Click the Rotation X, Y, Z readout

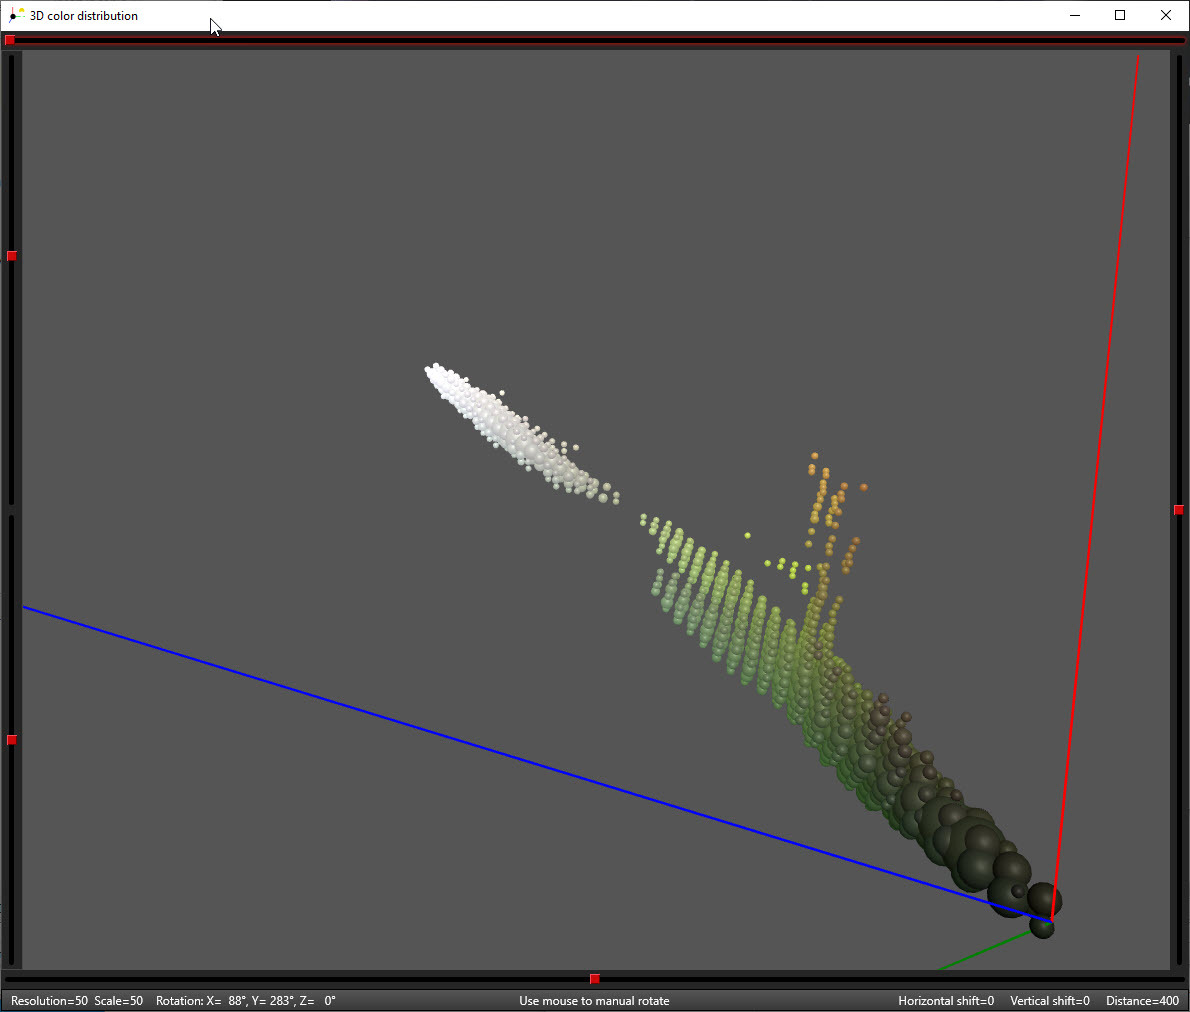[246, 1001]
